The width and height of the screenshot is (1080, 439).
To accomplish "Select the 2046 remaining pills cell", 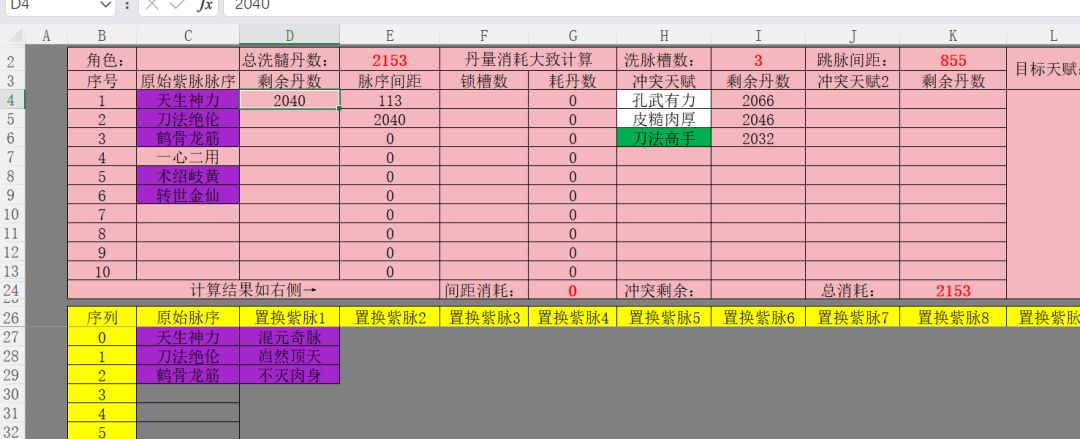I will coord(758,119).
